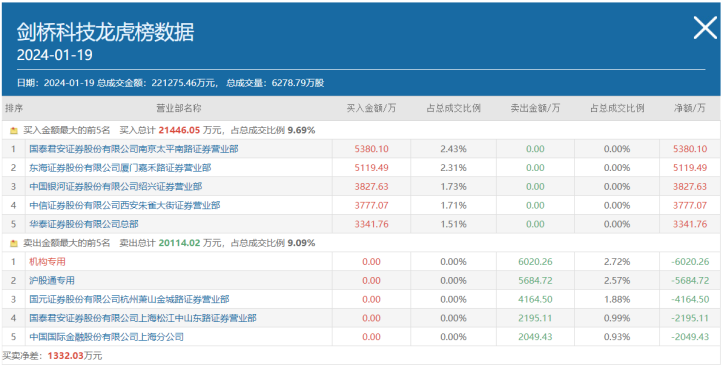The width and height of the screenshot is (724, 368).
Task: Click the -6020.26 net amount cell
Action: coord(690,262)
